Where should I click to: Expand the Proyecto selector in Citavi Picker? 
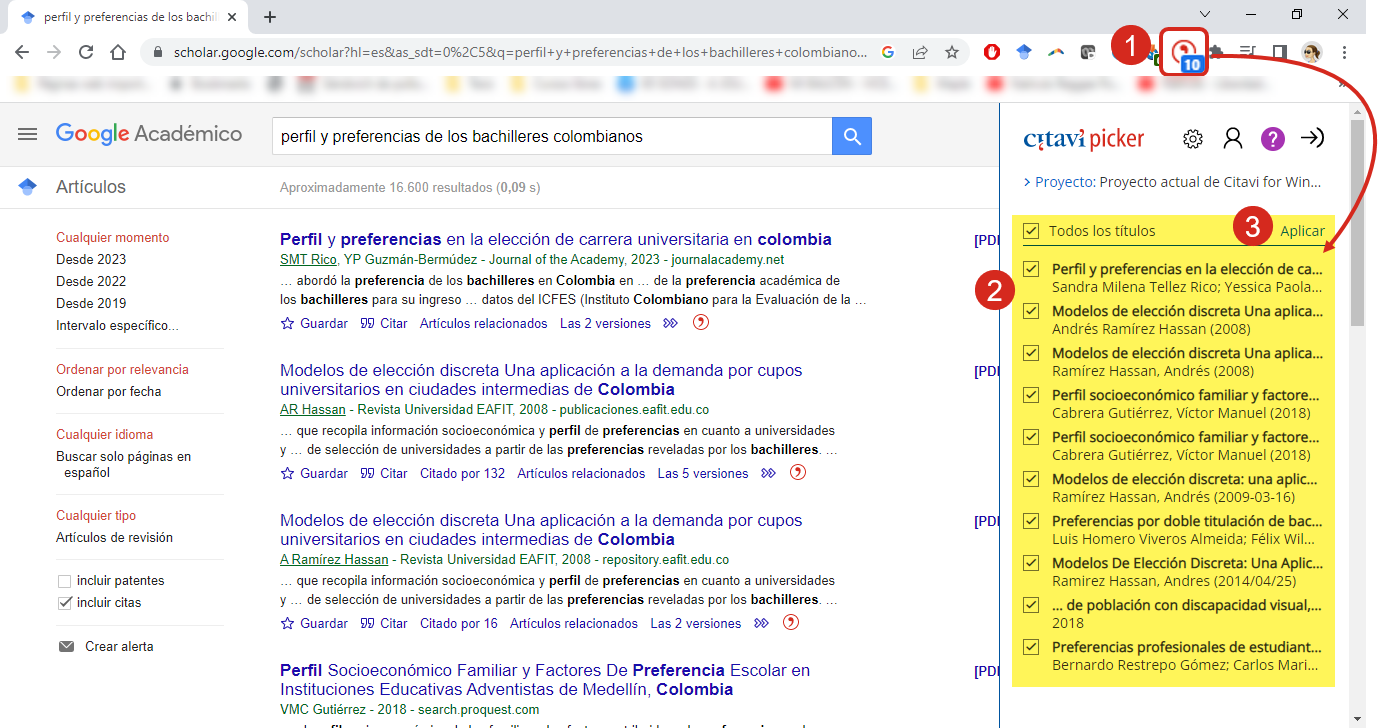coord(1172,182)
